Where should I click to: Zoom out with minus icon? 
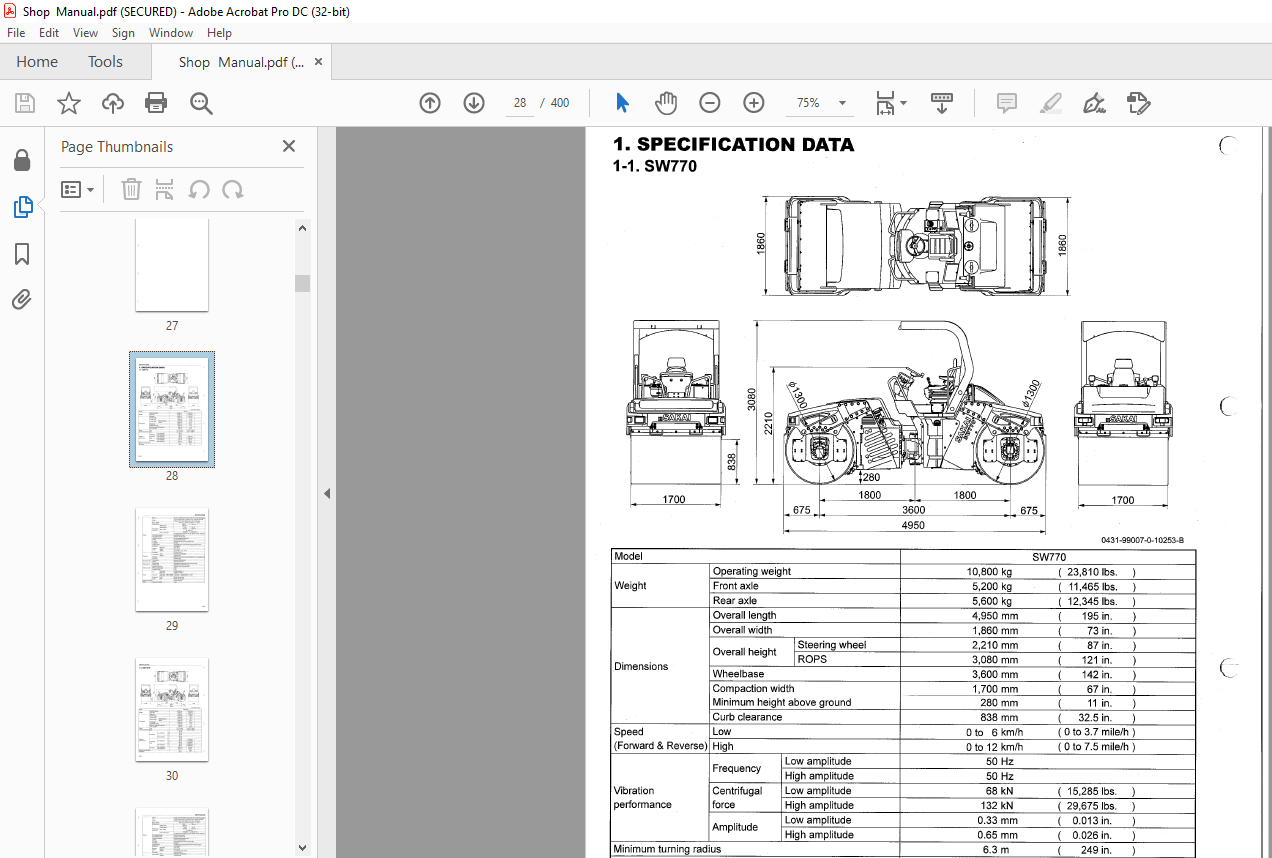710,103
